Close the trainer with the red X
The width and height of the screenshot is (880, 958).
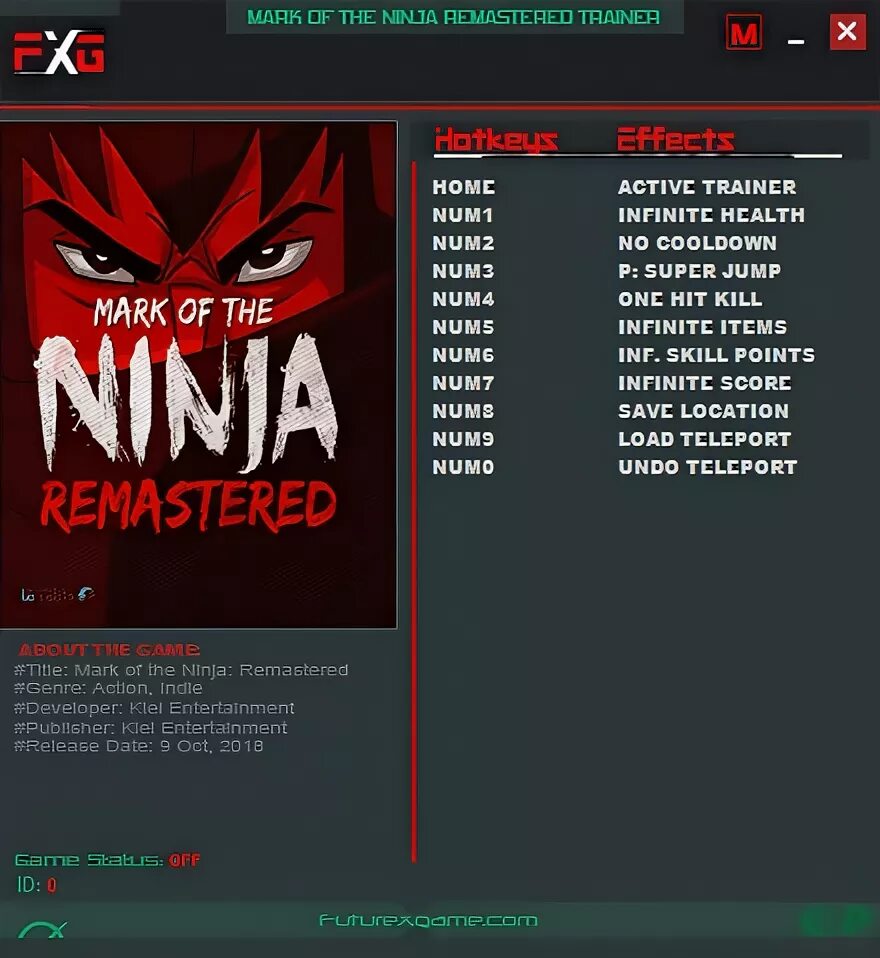848,32
